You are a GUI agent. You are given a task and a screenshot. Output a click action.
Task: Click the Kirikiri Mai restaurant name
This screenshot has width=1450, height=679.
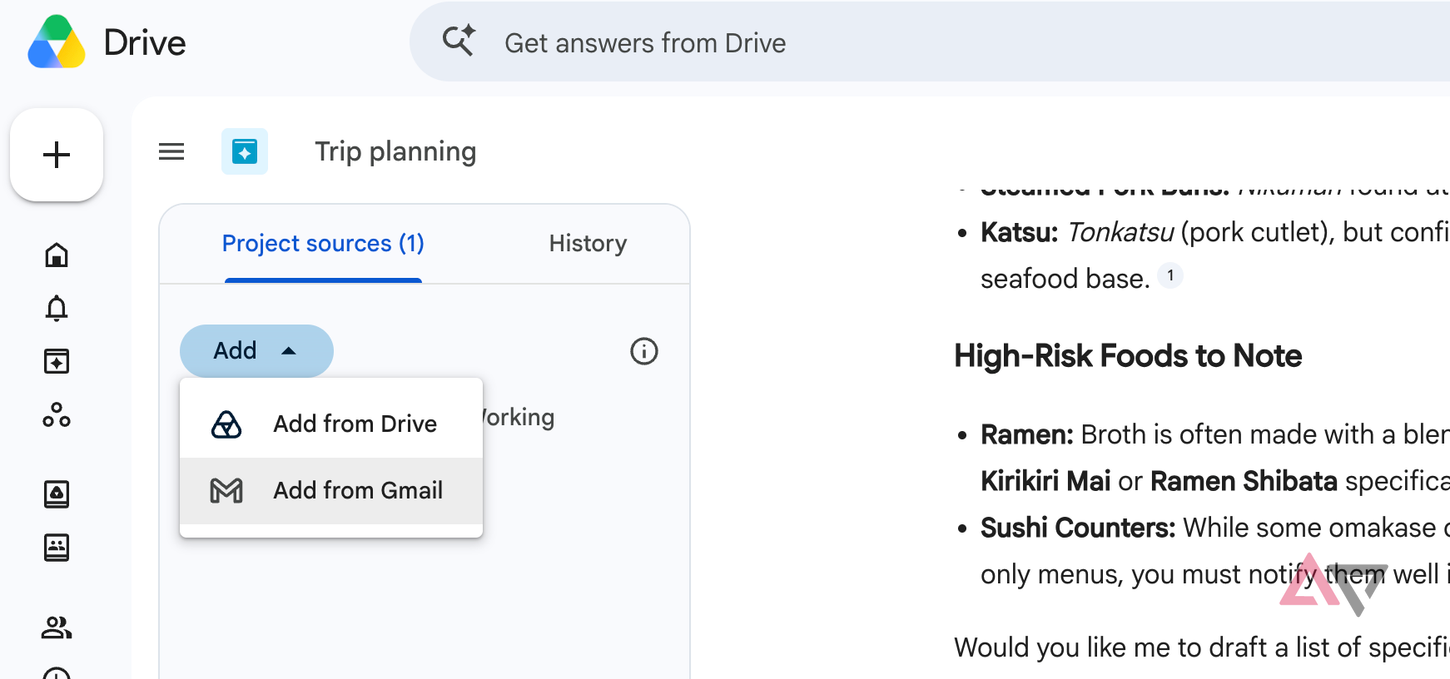pyautogui.click(x=1046, y=481)
